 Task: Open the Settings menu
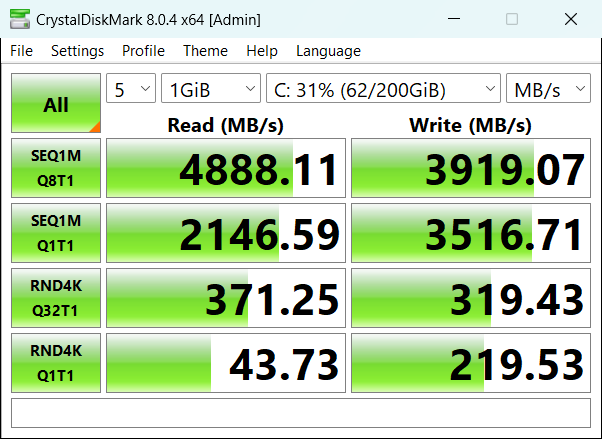point(77,51)
